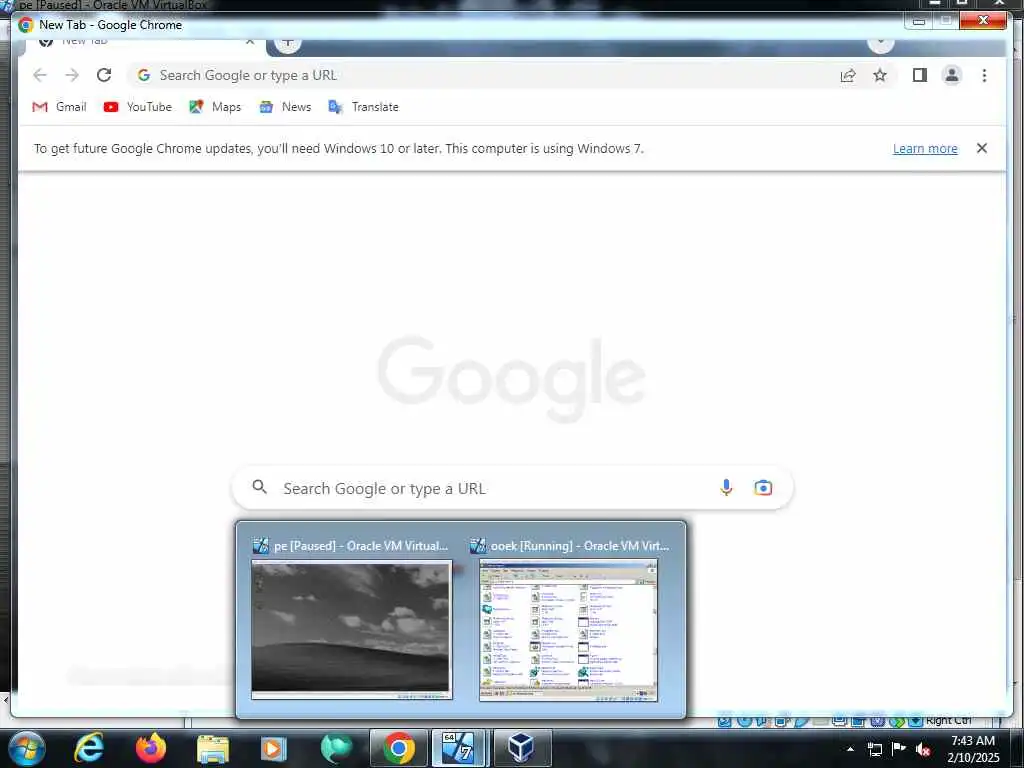Viewport: 1024px width, 768px height.
Task: Open the Gmail bookmark
Action: click(x=59, y=107)
